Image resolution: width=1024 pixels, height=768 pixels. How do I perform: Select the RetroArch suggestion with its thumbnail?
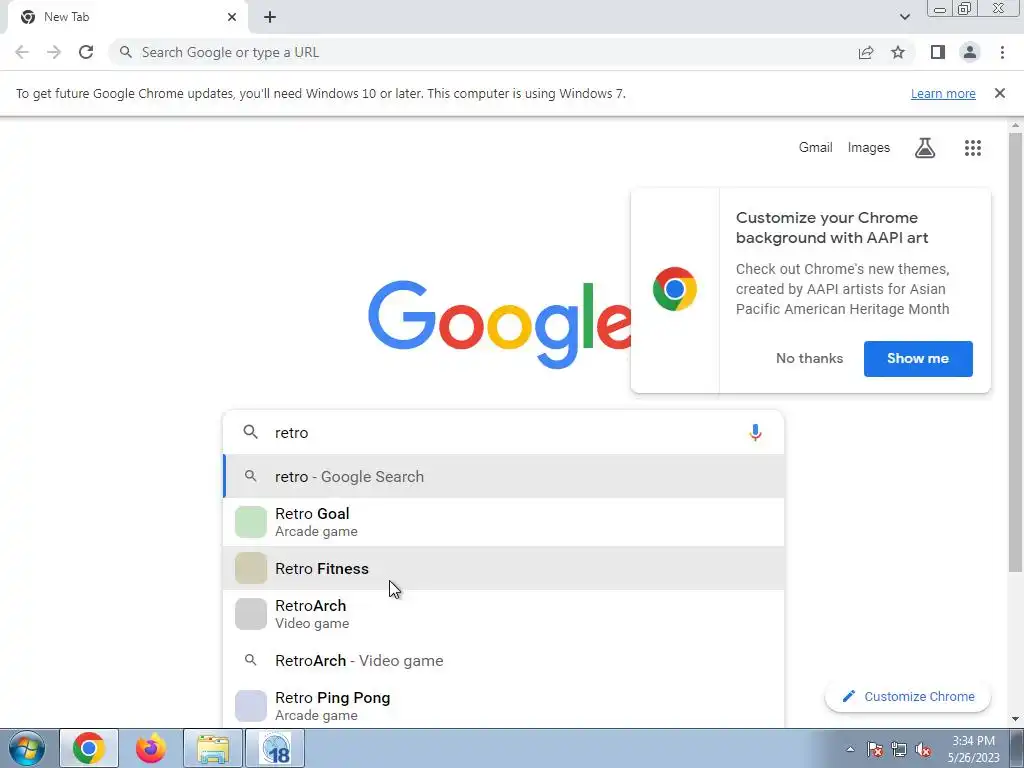pyautogui.click(x=503, y=614)
